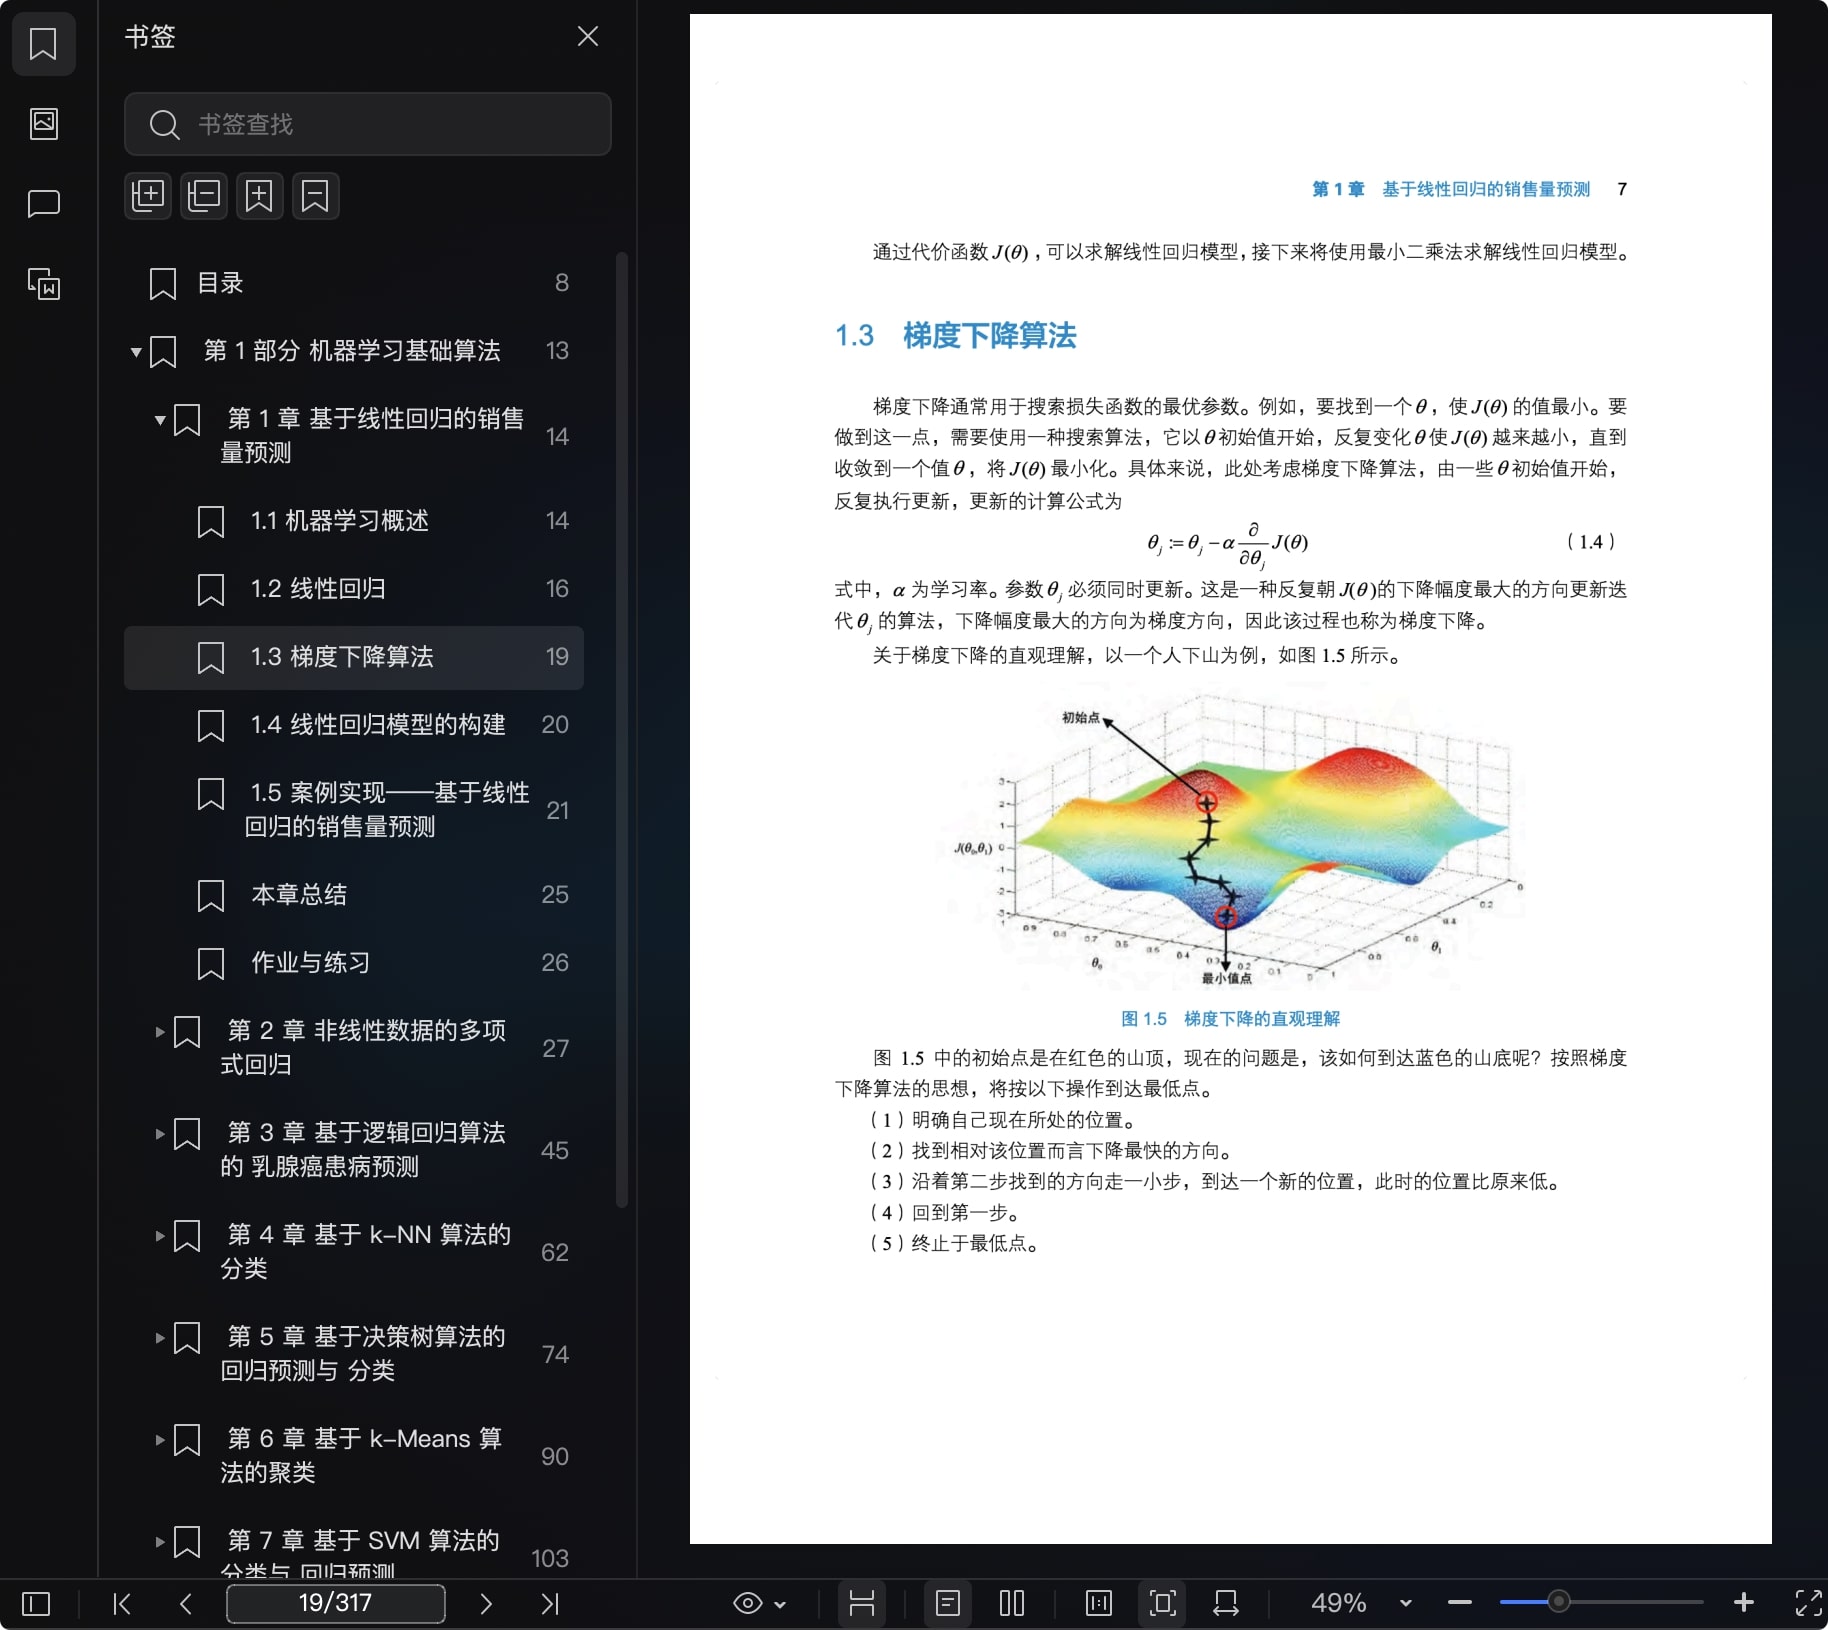Viewport: 1828px width, 1630px height.
Task: Open the 49% zoom level dropdown
Action: point(1406,1604)
